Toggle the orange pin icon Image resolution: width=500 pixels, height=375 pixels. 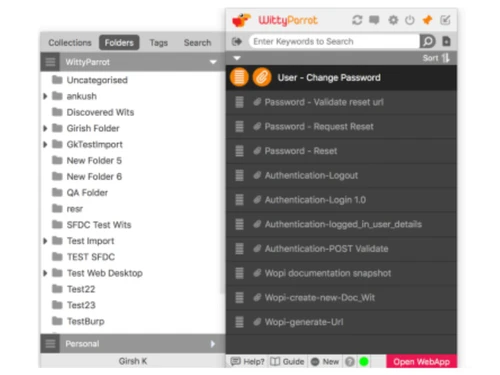tap(427, 20)
